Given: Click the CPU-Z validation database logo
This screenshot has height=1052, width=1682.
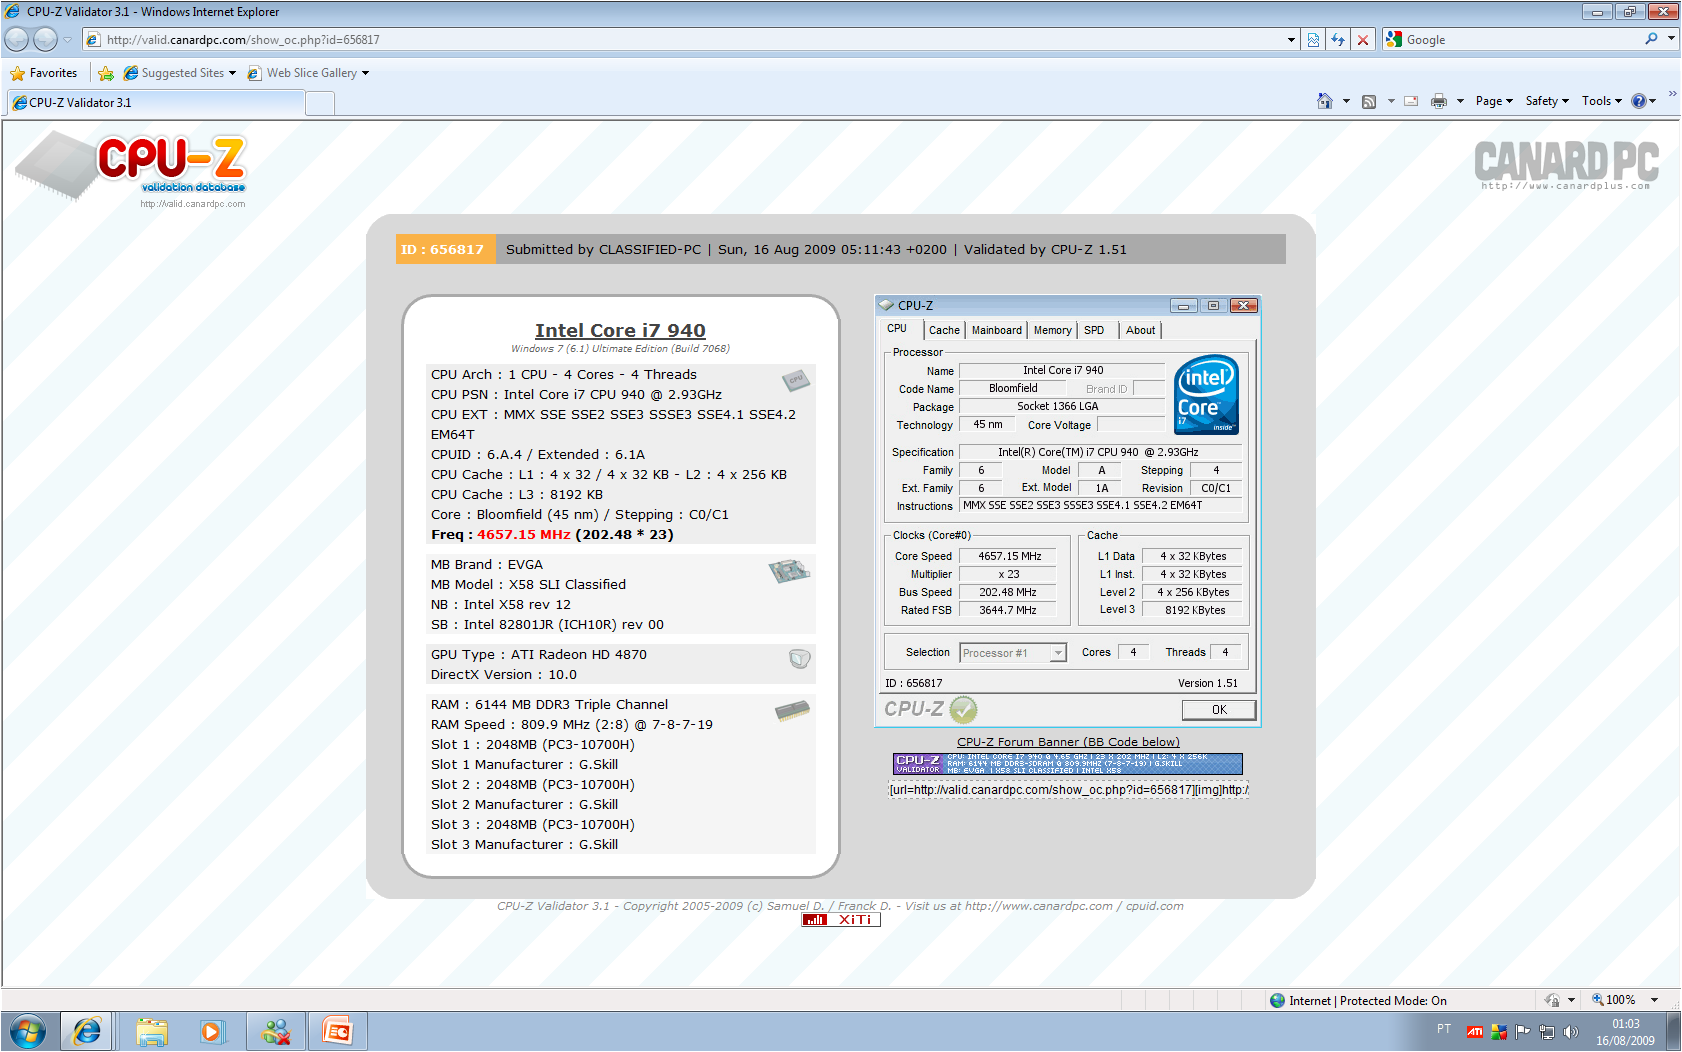Looking at the screenshot, I should (131, 170).
